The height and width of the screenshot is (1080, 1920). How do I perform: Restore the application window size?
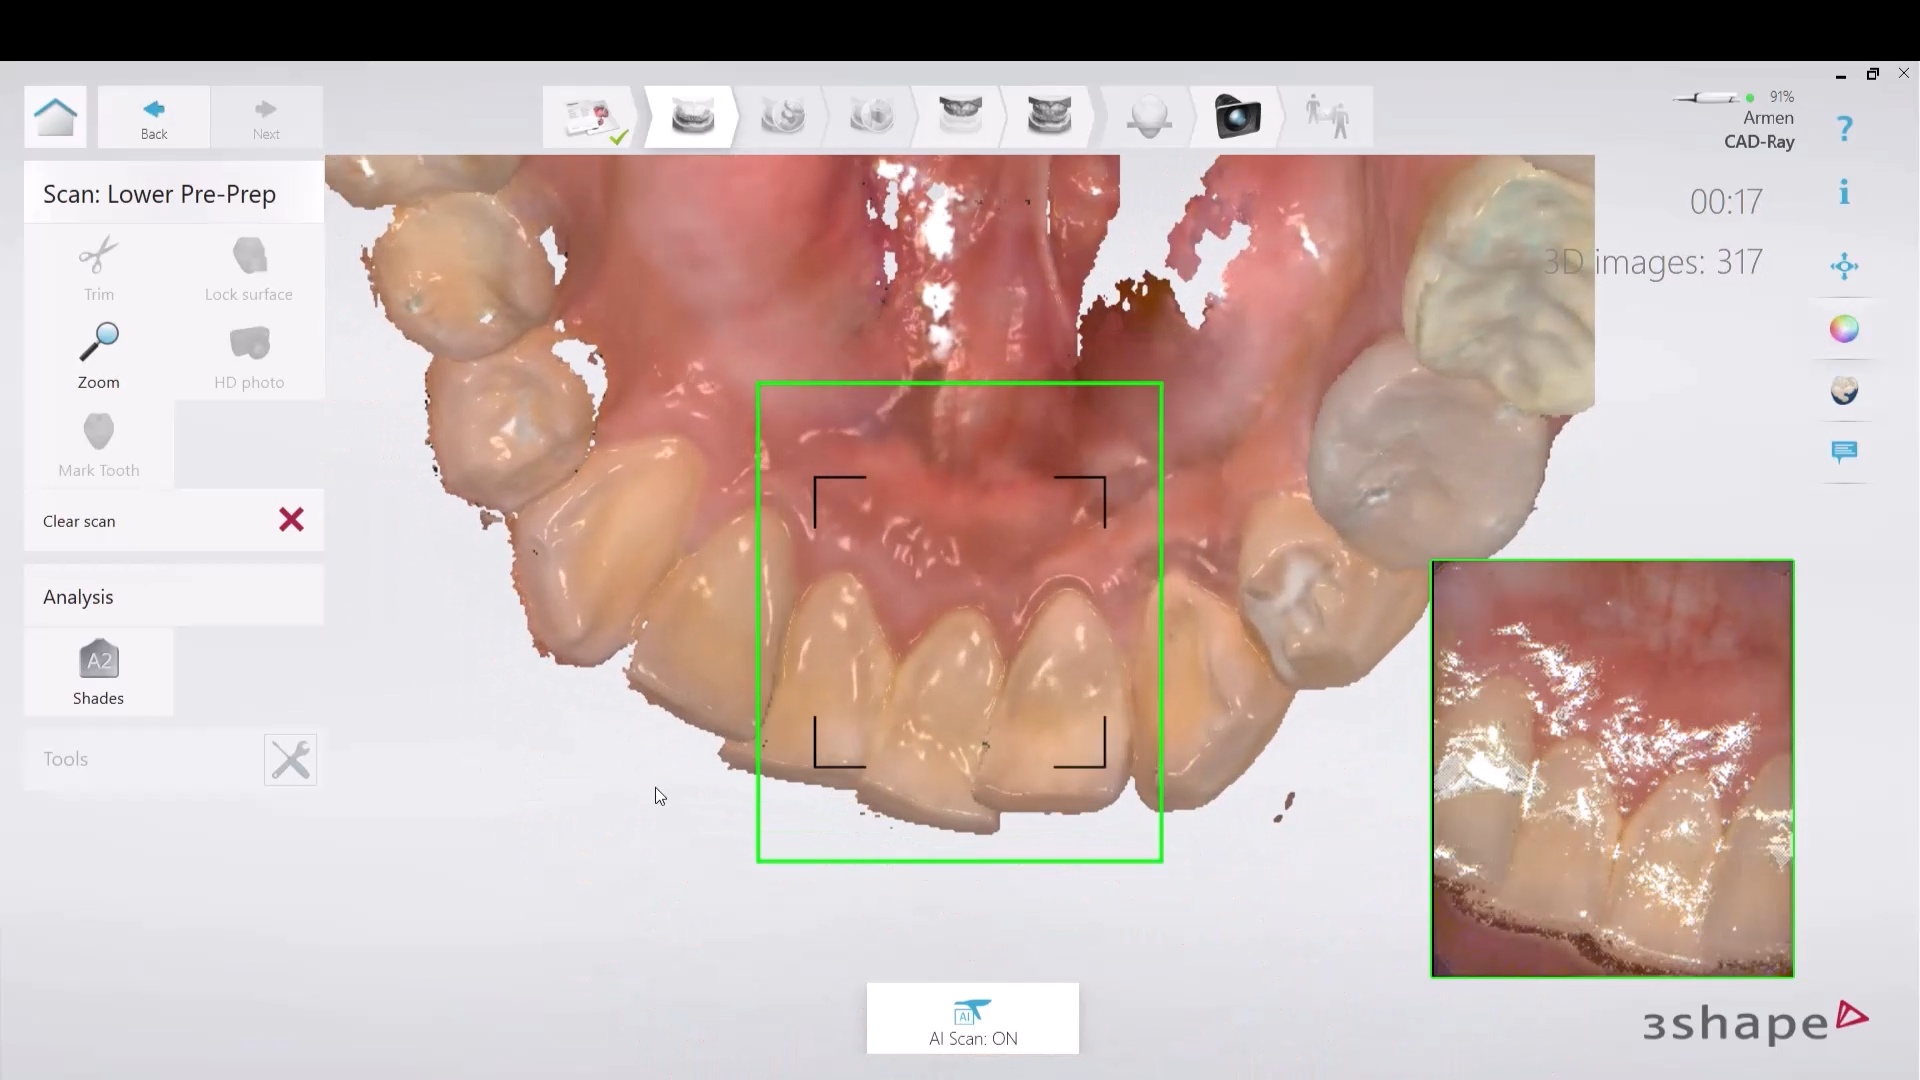coord(1873,74)
